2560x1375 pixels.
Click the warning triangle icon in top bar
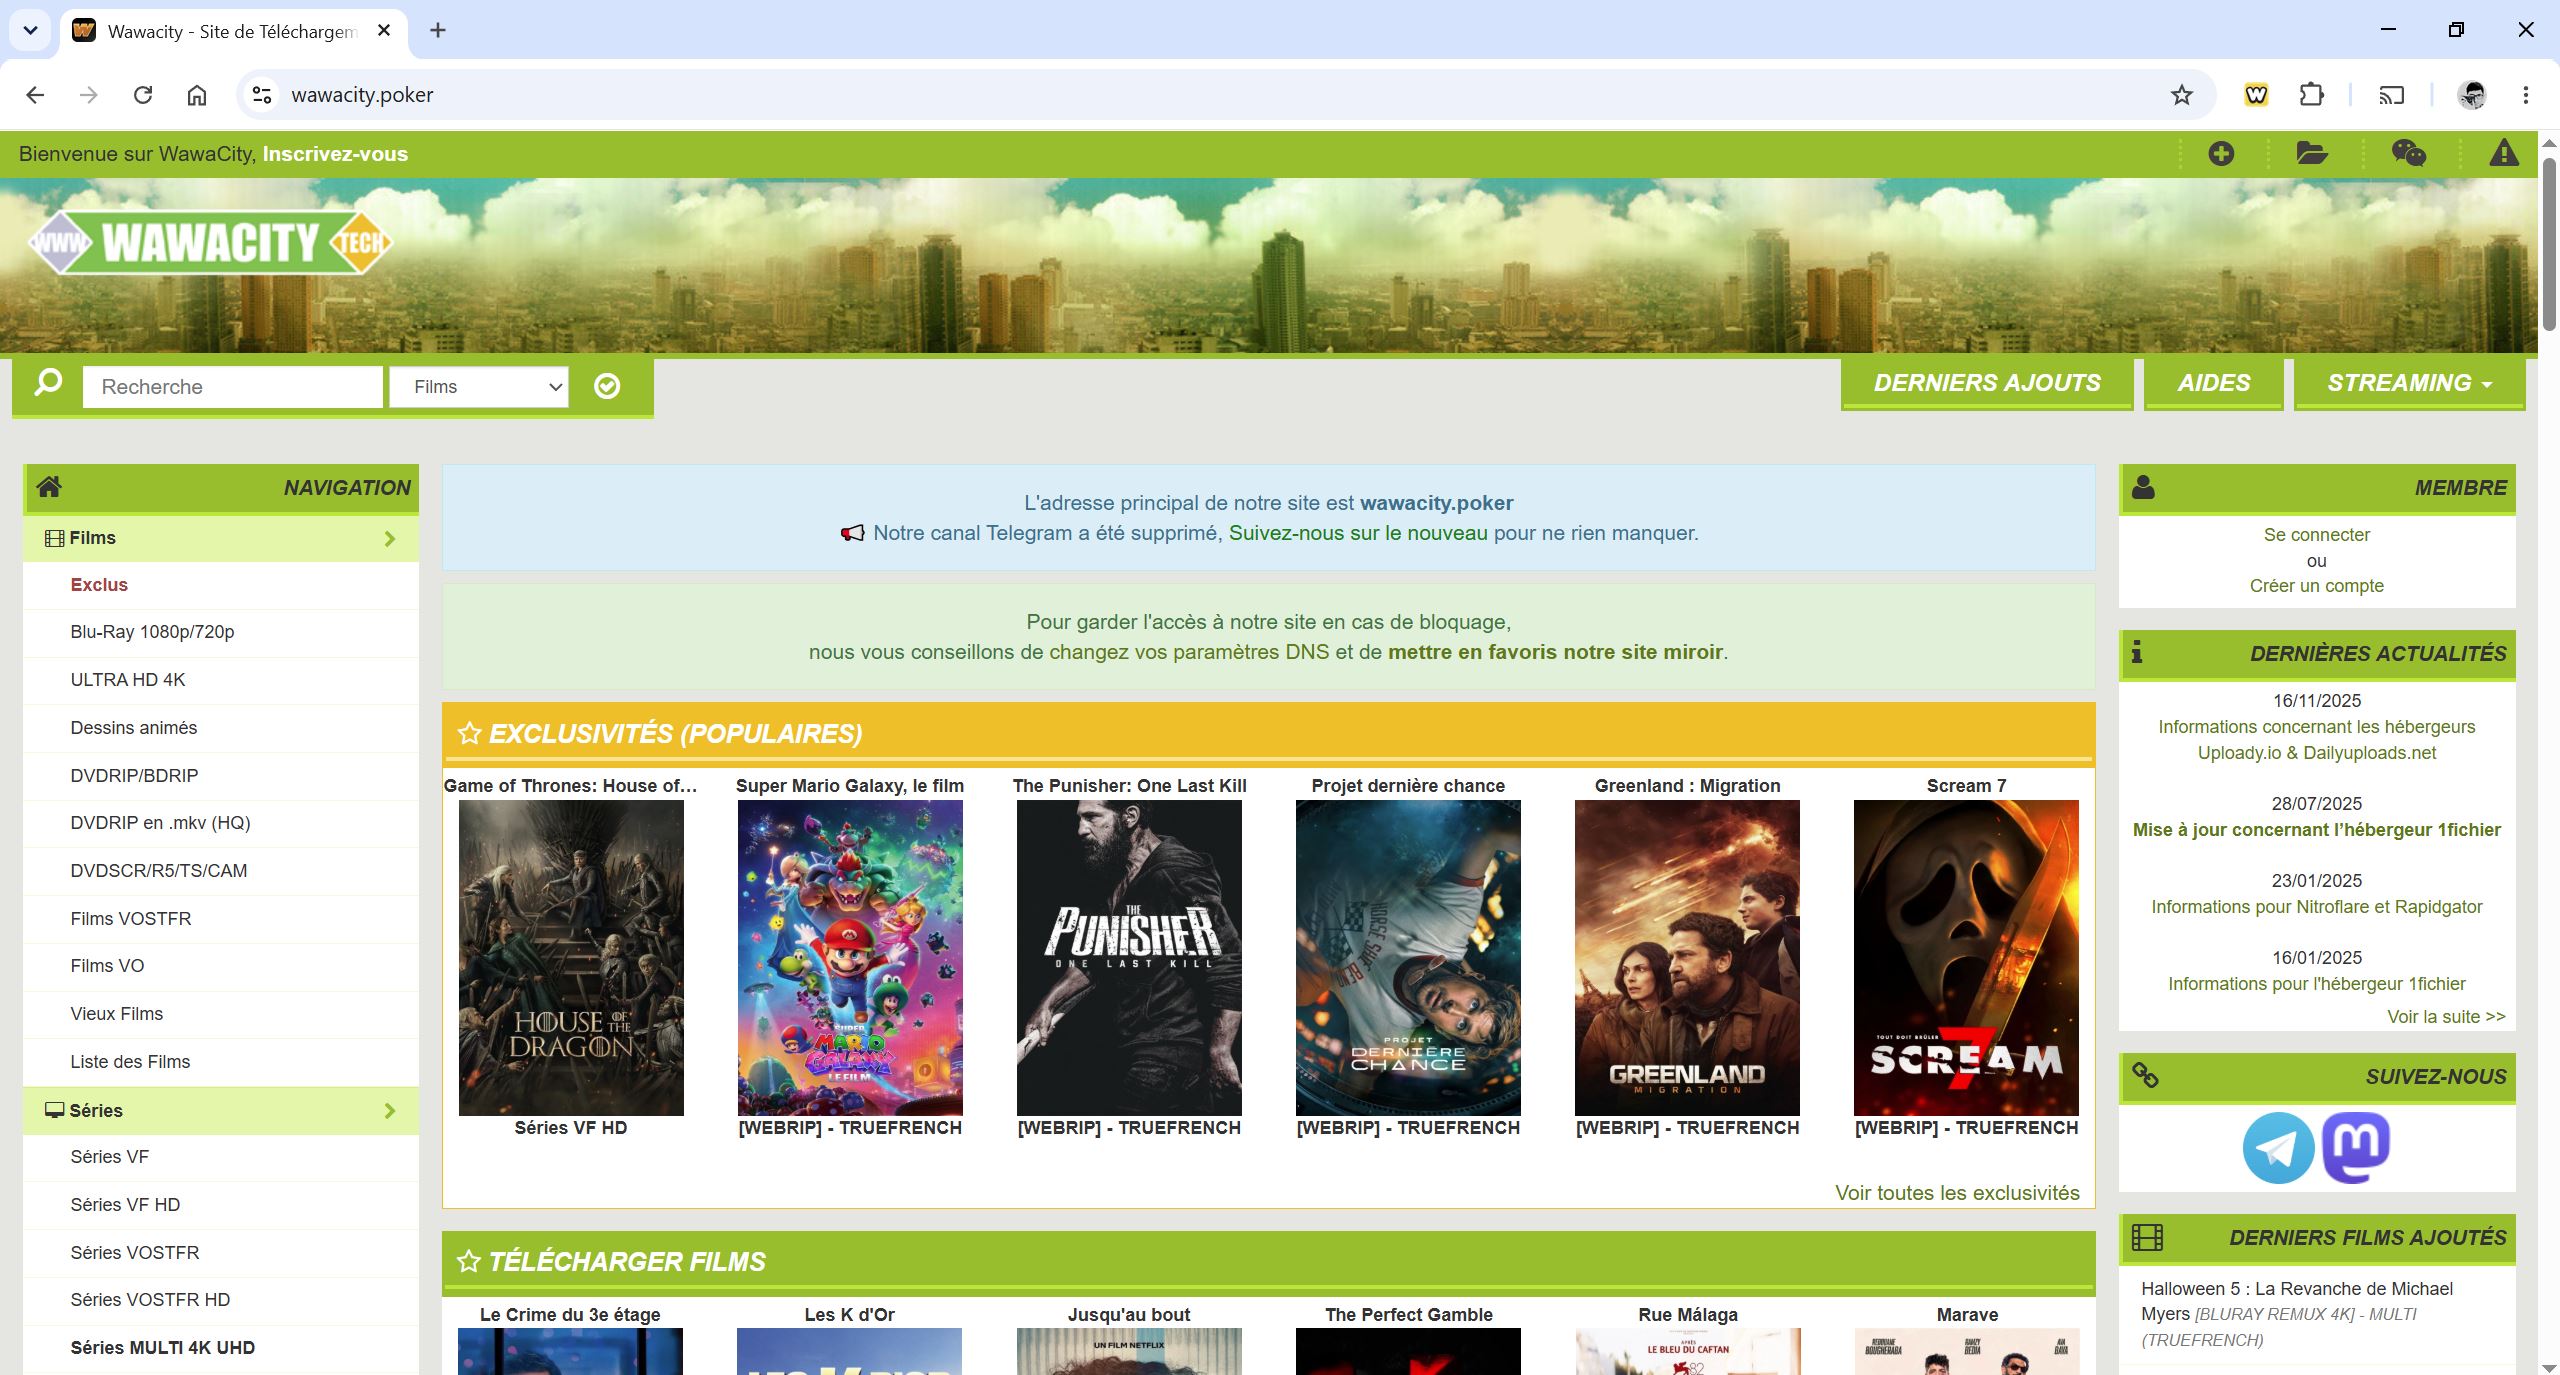2504,154
